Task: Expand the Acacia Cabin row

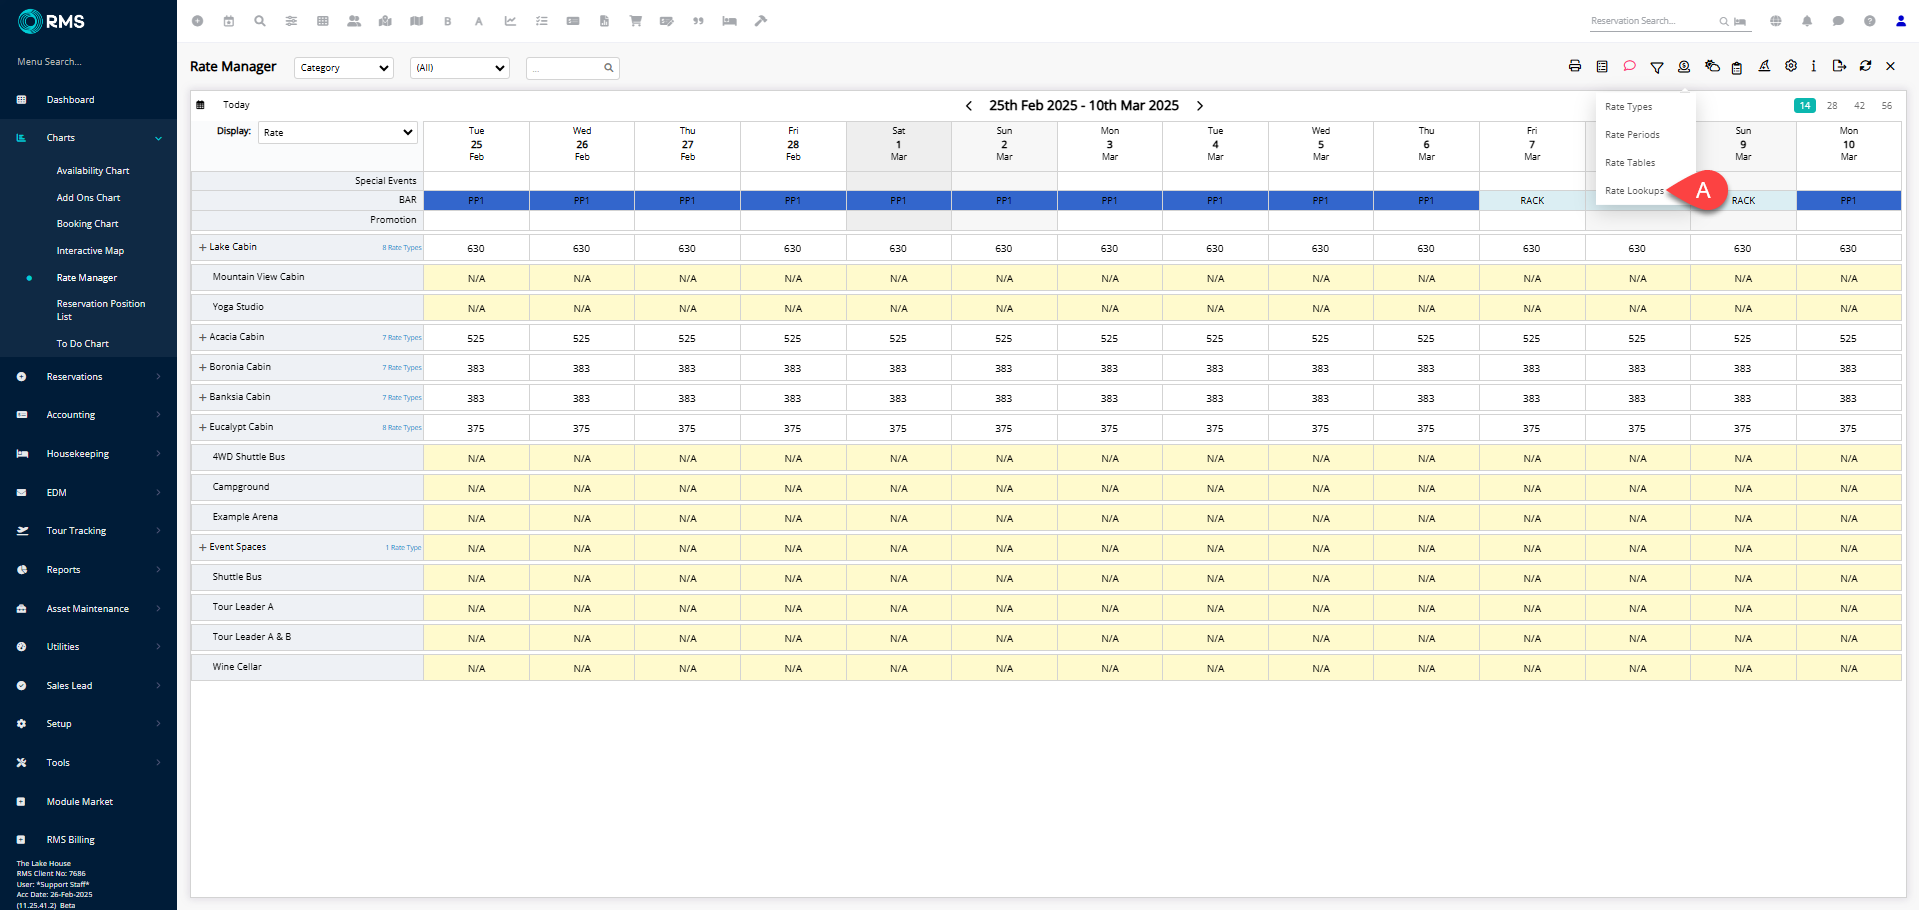Action: tap(203, 337)
